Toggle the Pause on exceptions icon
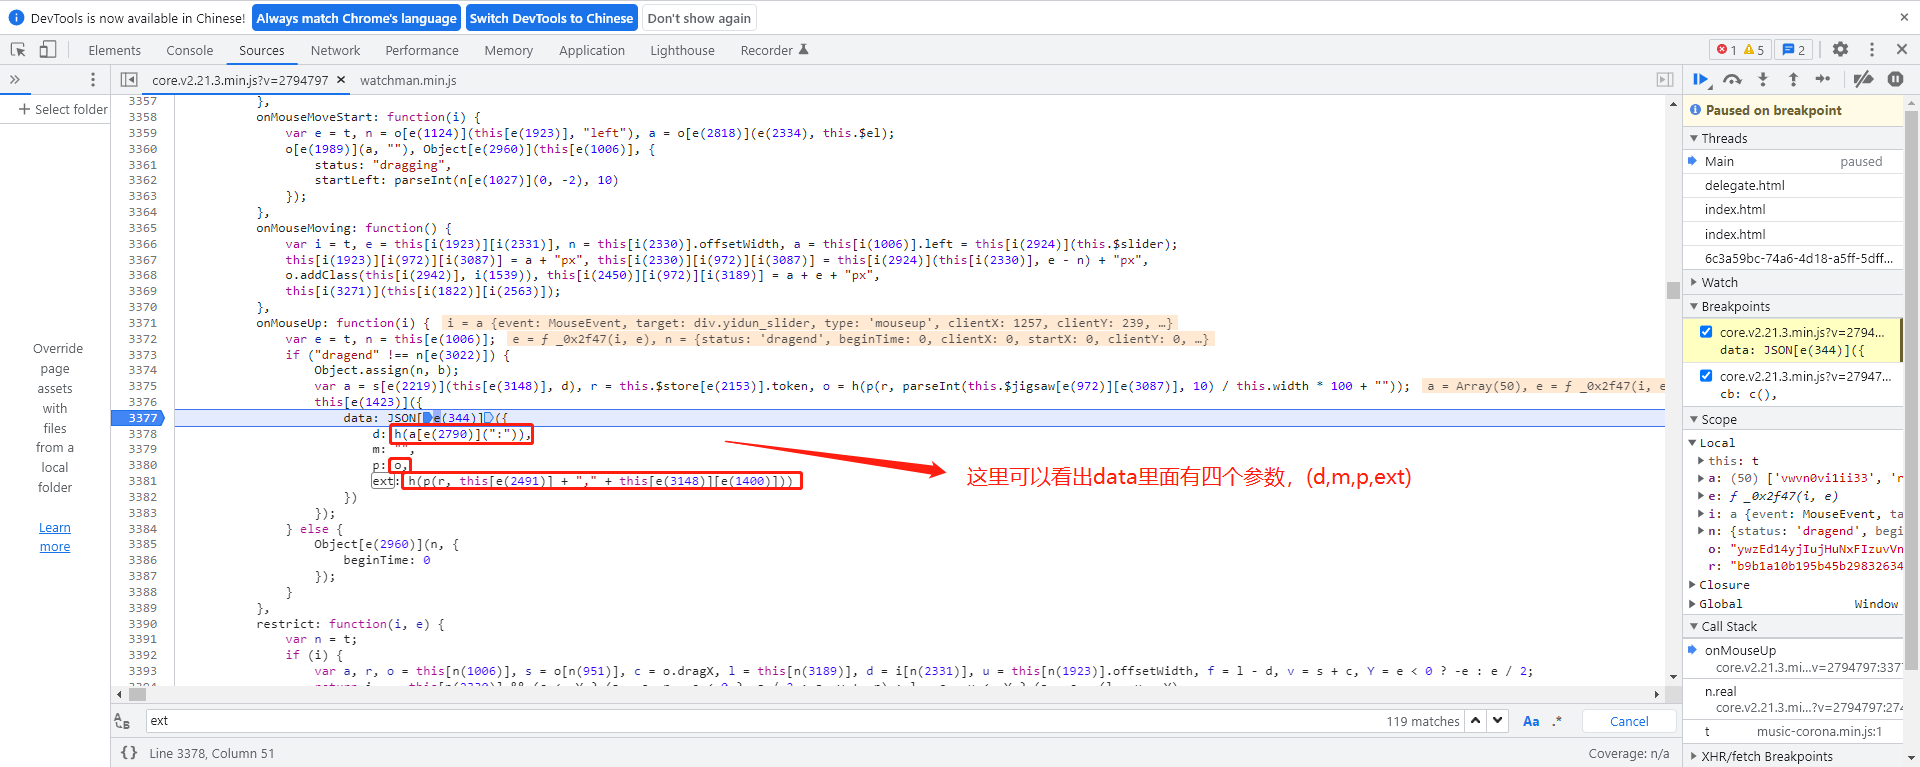The image size is (1920, 767). pyautogui.click(x=1895, y=79)
